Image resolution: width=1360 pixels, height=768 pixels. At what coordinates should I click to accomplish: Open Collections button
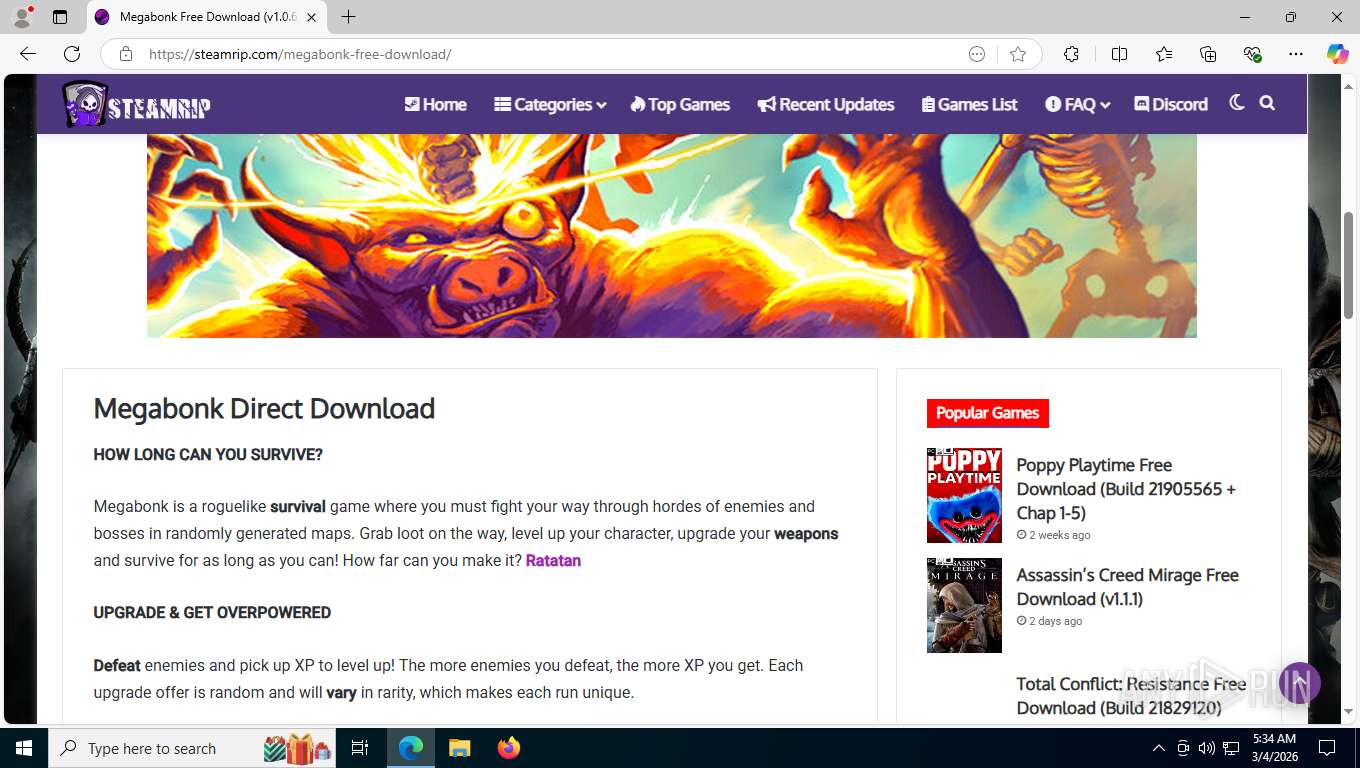tap(1208, 54)
